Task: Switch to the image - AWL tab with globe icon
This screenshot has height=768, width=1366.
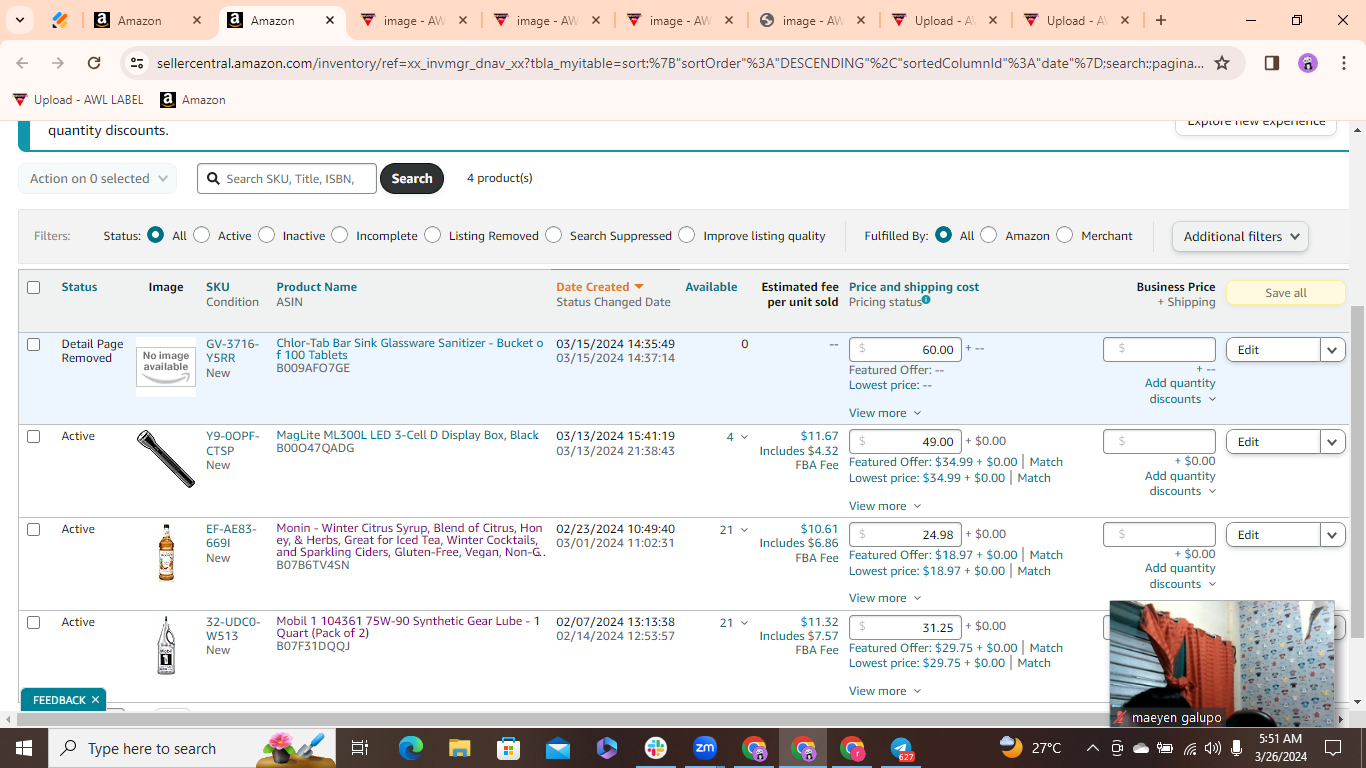Action: pos(812,20)
